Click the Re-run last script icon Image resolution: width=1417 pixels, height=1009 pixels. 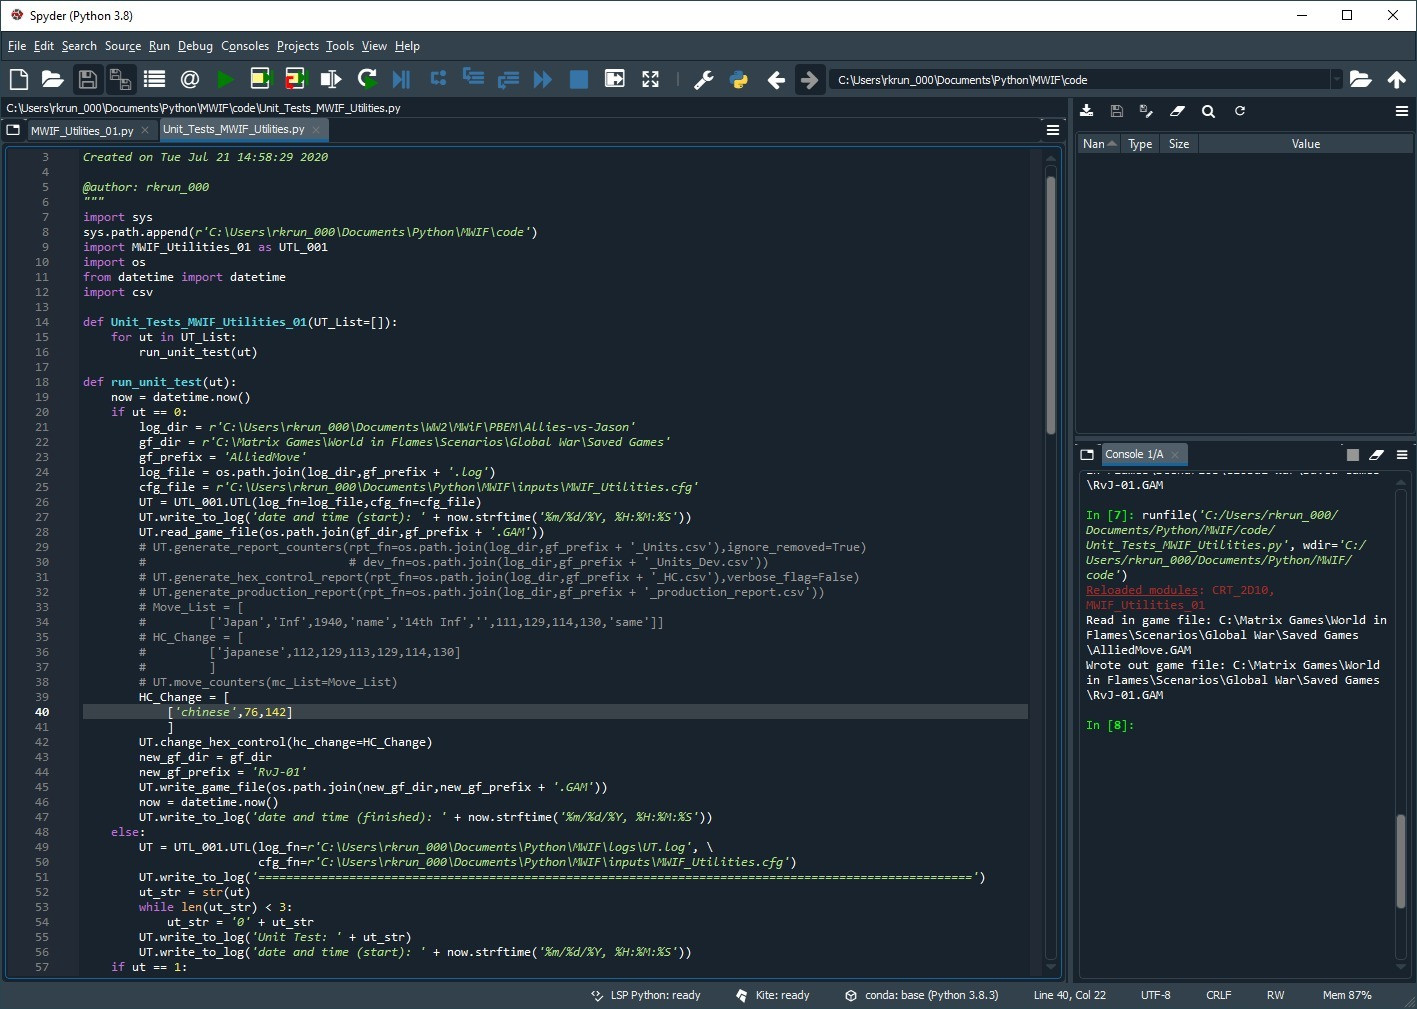tap(367, 79)
